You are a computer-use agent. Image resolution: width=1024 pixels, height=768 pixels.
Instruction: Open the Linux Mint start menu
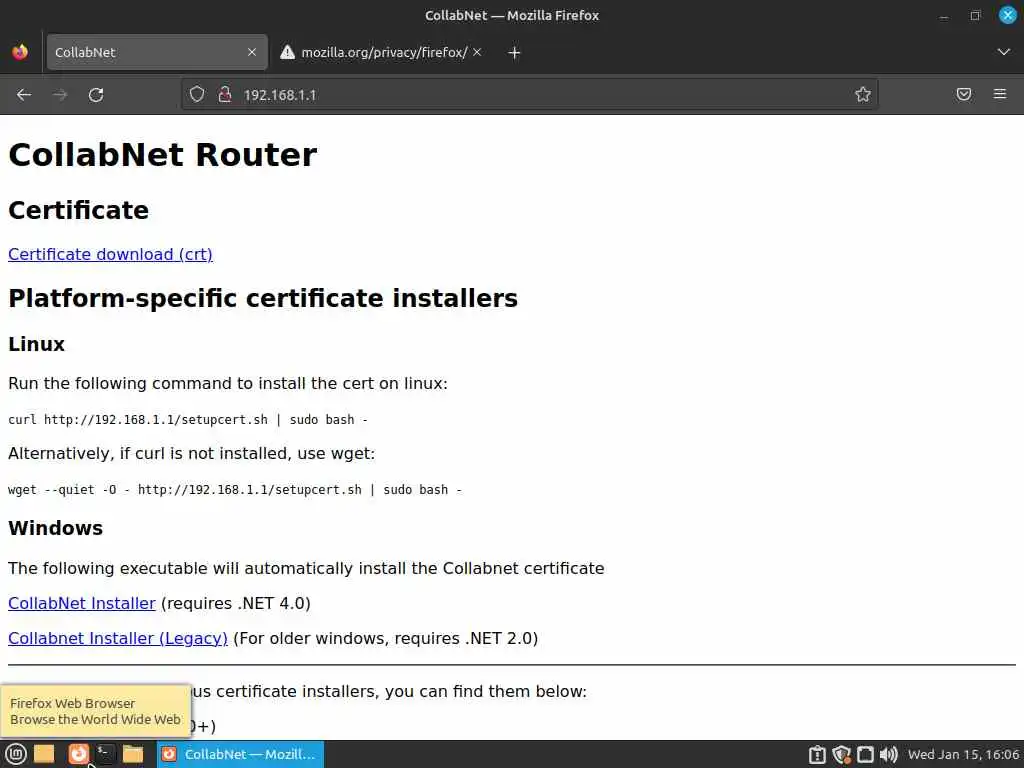pyautogui.click(x=16, y=754)
